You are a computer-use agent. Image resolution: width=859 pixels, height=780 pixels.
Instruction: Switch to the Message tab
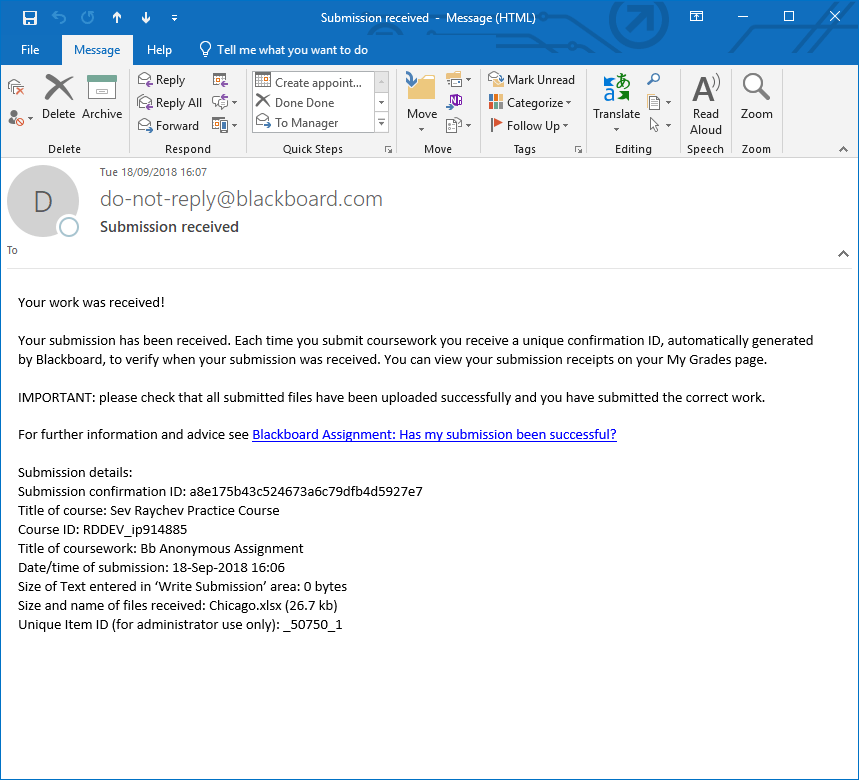click(97, 50)
